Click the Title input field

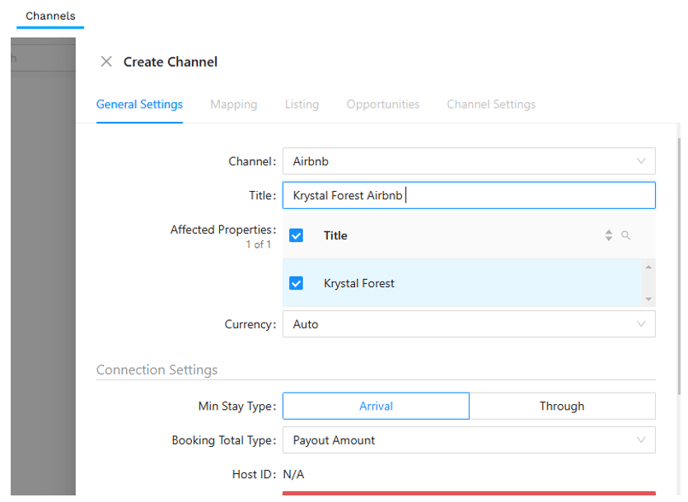point(469,195)
